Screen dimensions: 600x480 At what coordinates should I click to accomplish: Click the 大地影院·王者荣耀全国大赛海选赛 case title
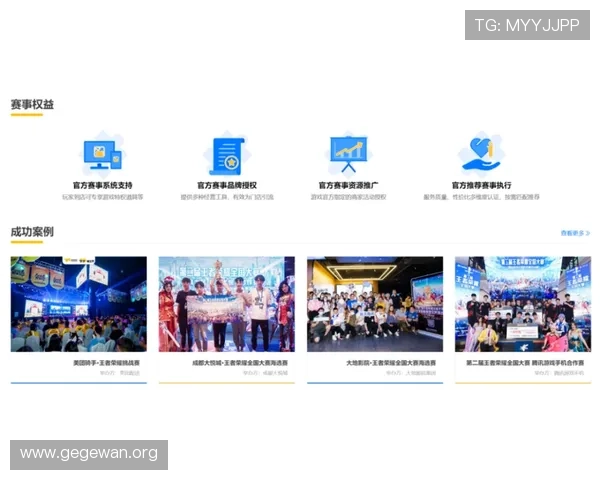[391, 362]
